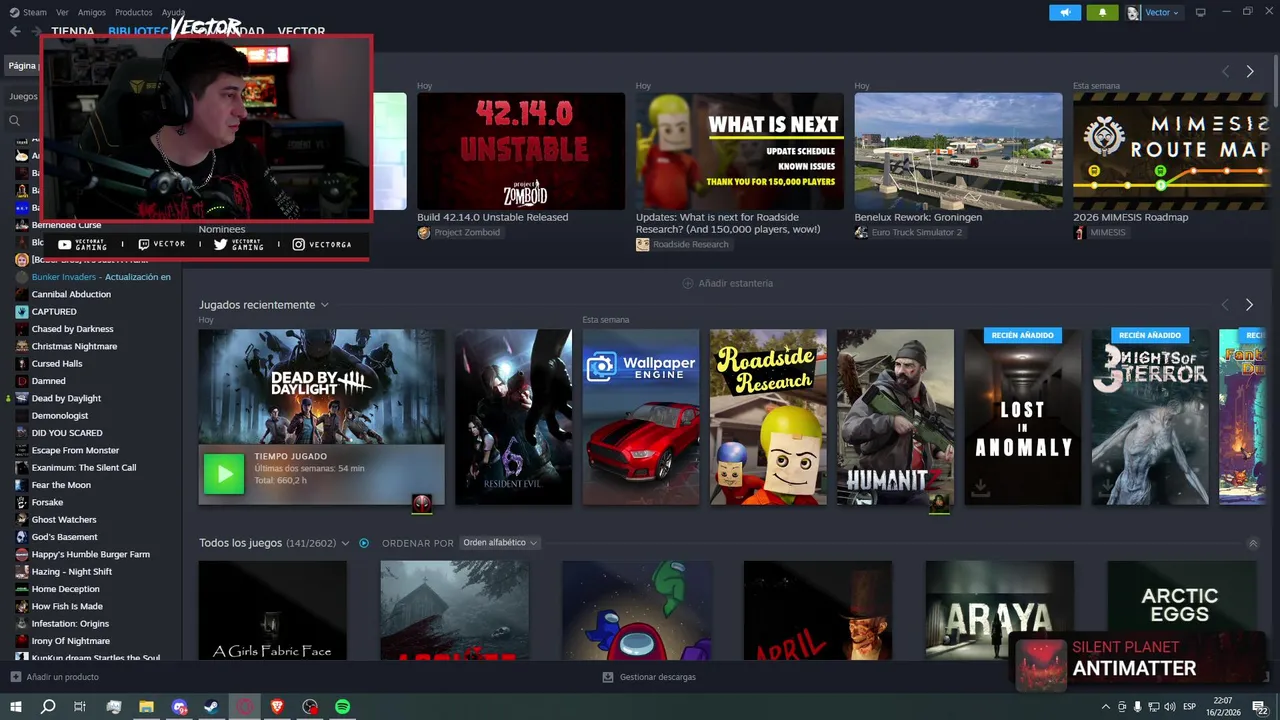Image resolution: width=1280 pixels, height=720 pixels.
Task: Click Añadir un producto
Action: (x=54, y=677)
